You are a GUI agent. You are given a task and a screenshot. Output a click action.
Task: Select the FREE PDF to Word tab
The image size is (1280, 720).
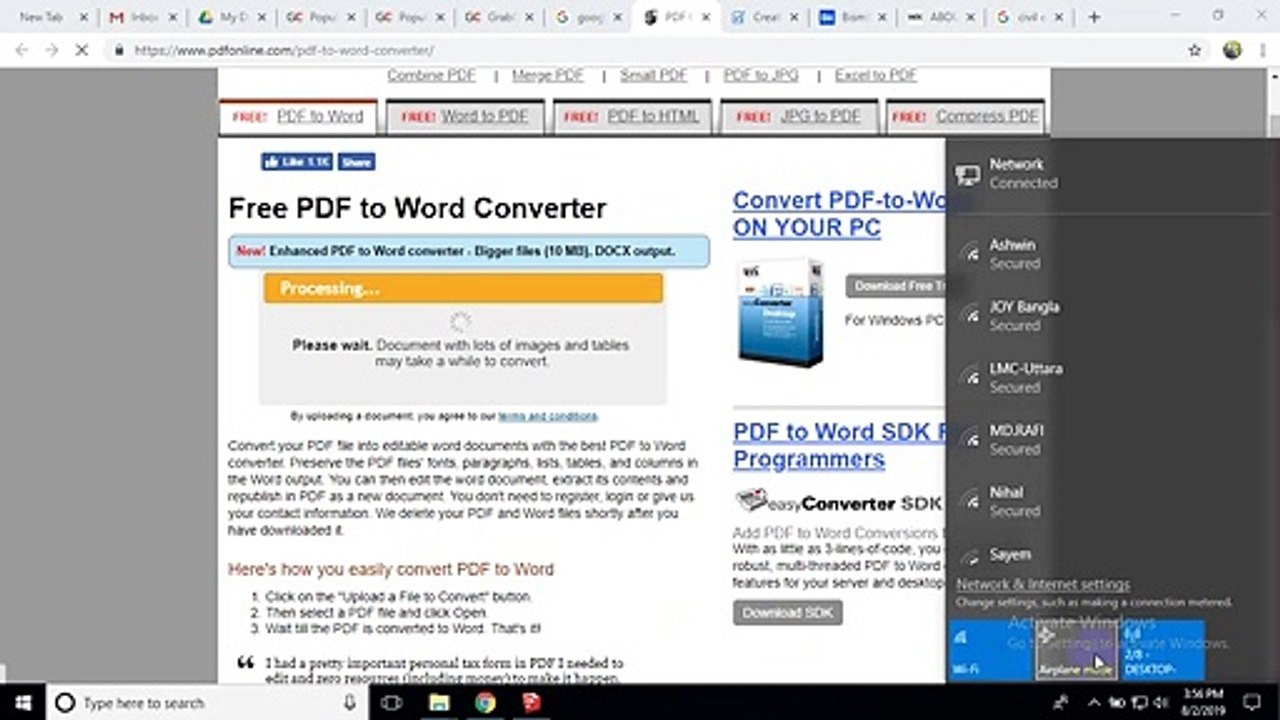coord(298,116)
